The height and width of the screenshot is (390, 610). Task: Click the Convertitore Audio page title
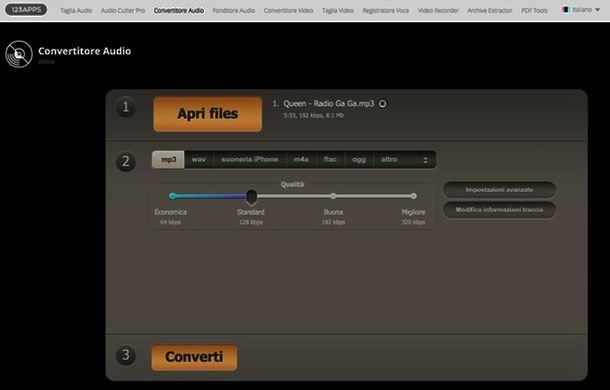tap(84, 51)
